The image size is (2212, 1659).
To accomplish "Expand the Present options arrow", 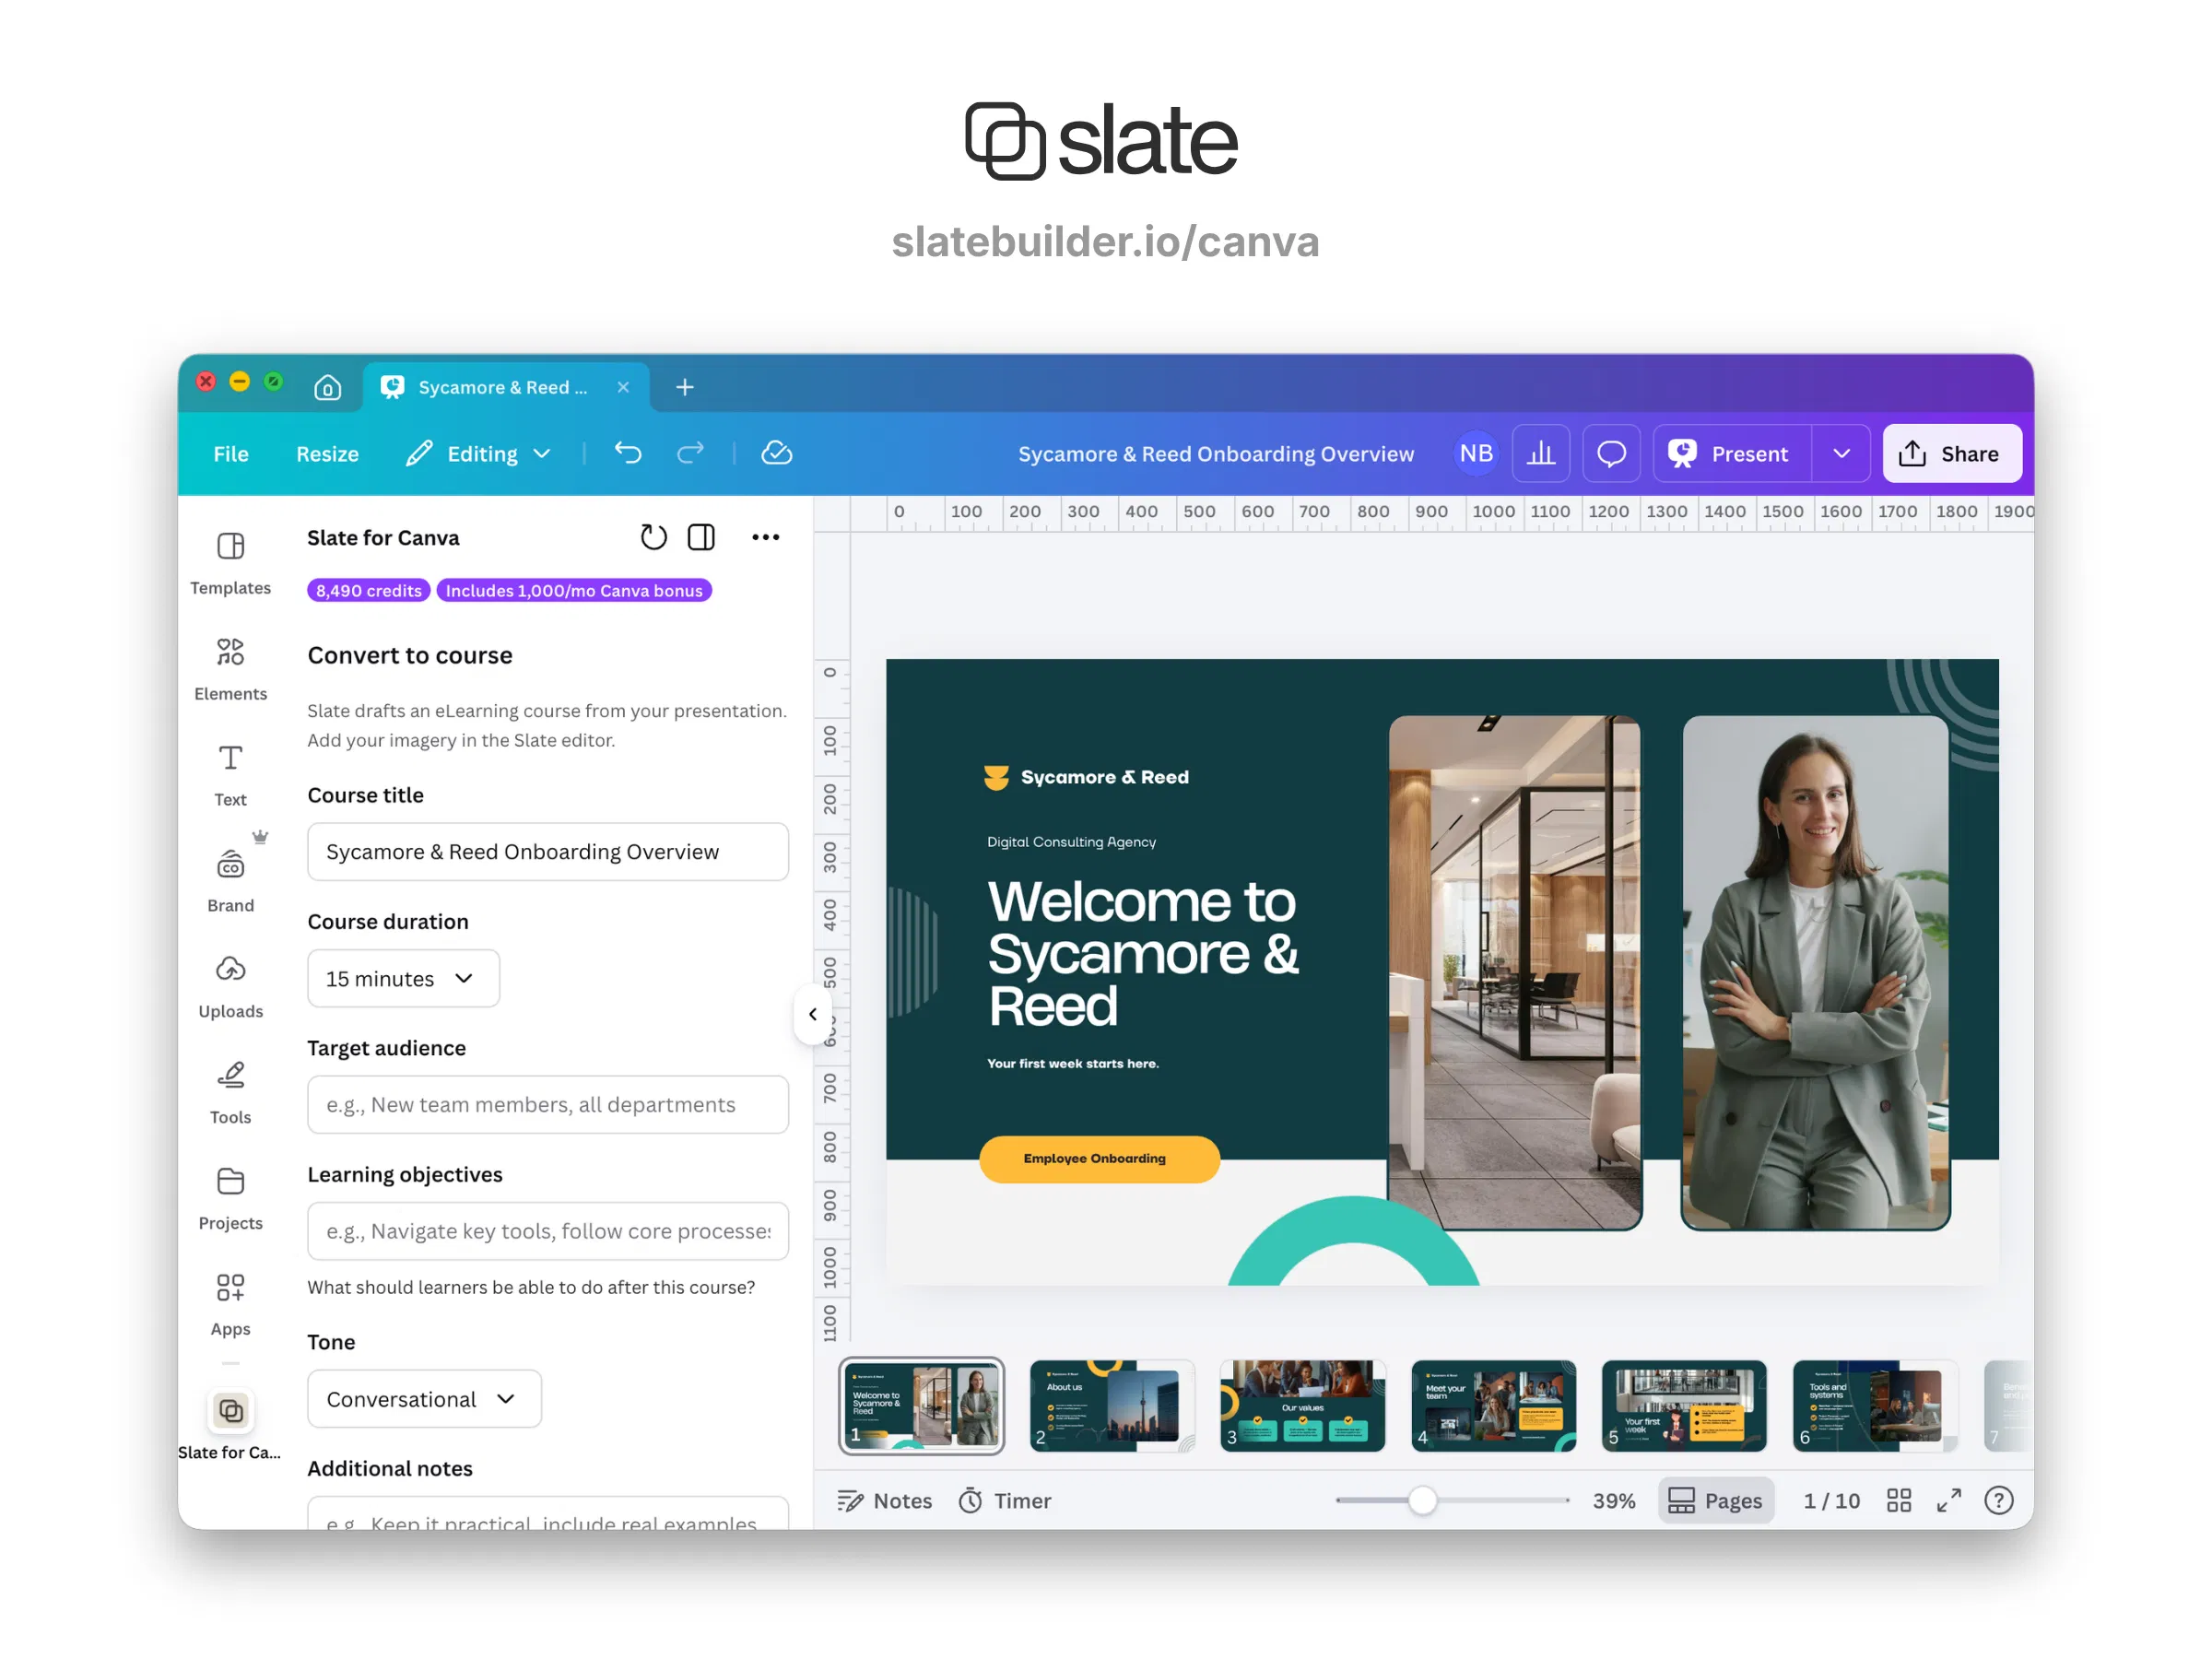I will pos(1841,454).
